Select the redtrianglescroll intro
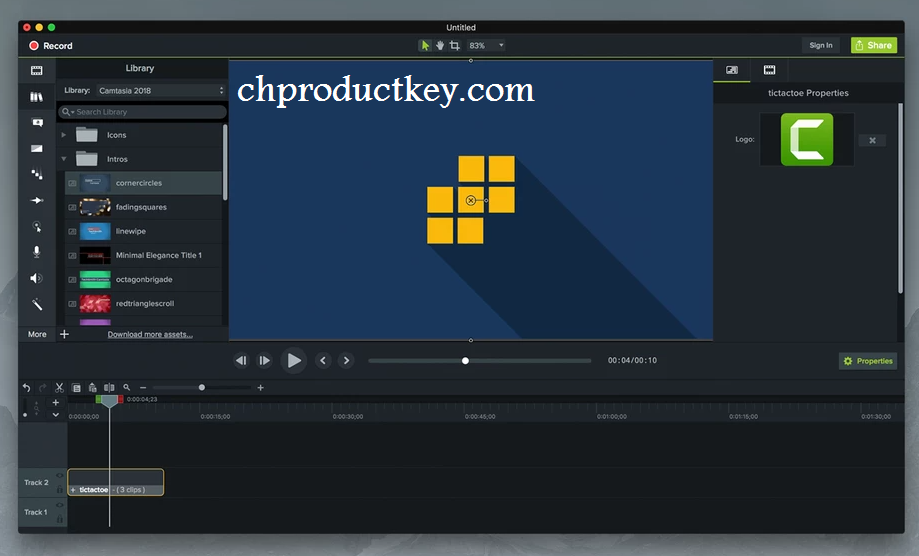919x556 pixels. (144, 303)
